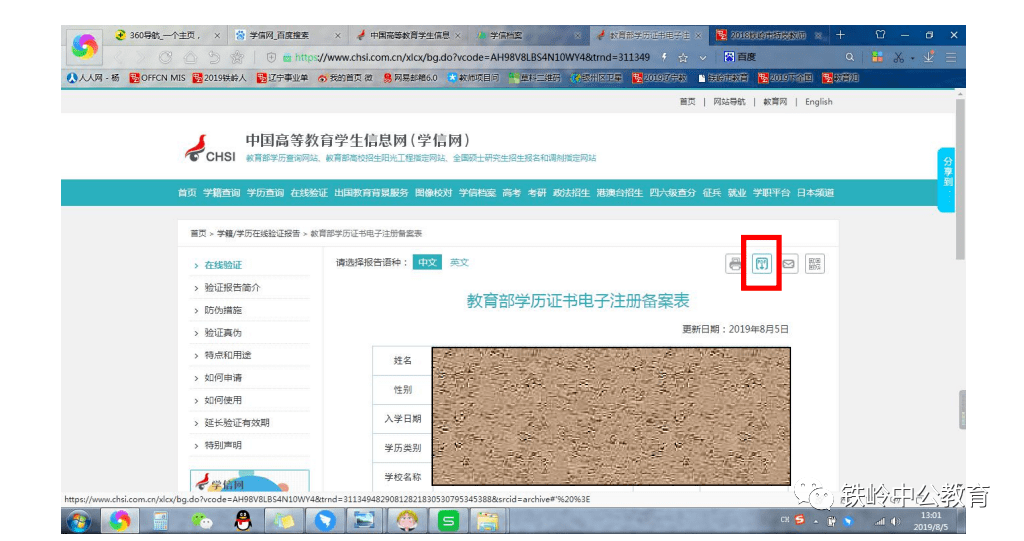
Task: Open 学籍查询 in navigation bar
Action: (x=221, y=193)
